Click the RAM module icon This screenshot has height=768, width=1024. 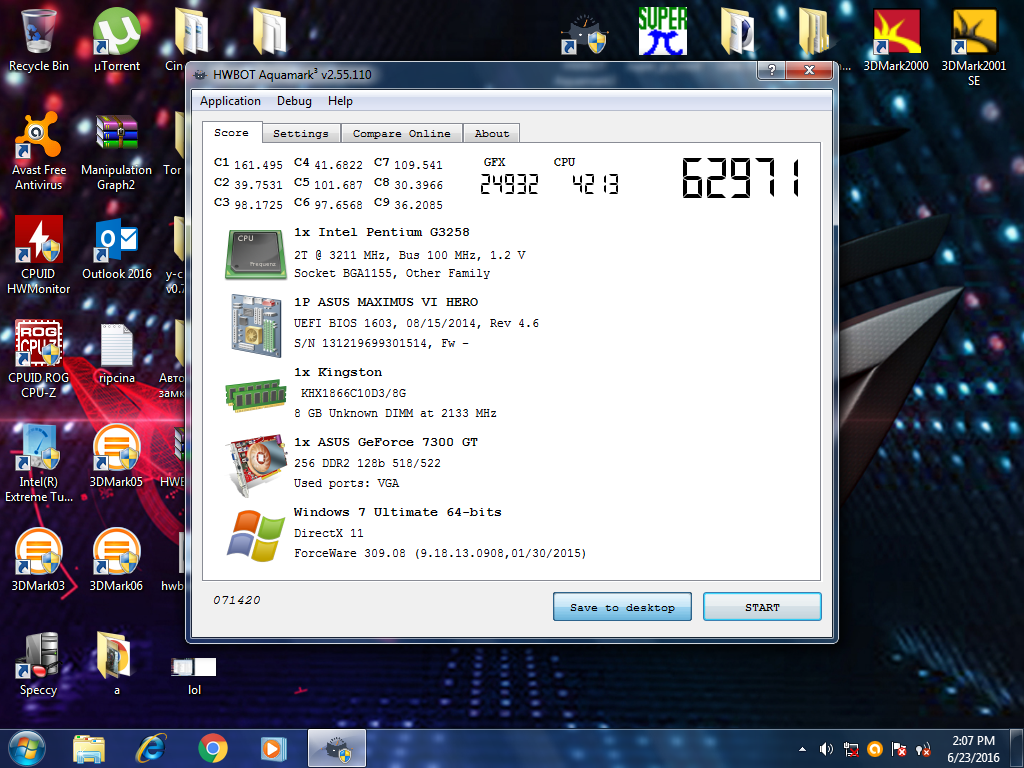pos(255,394)
